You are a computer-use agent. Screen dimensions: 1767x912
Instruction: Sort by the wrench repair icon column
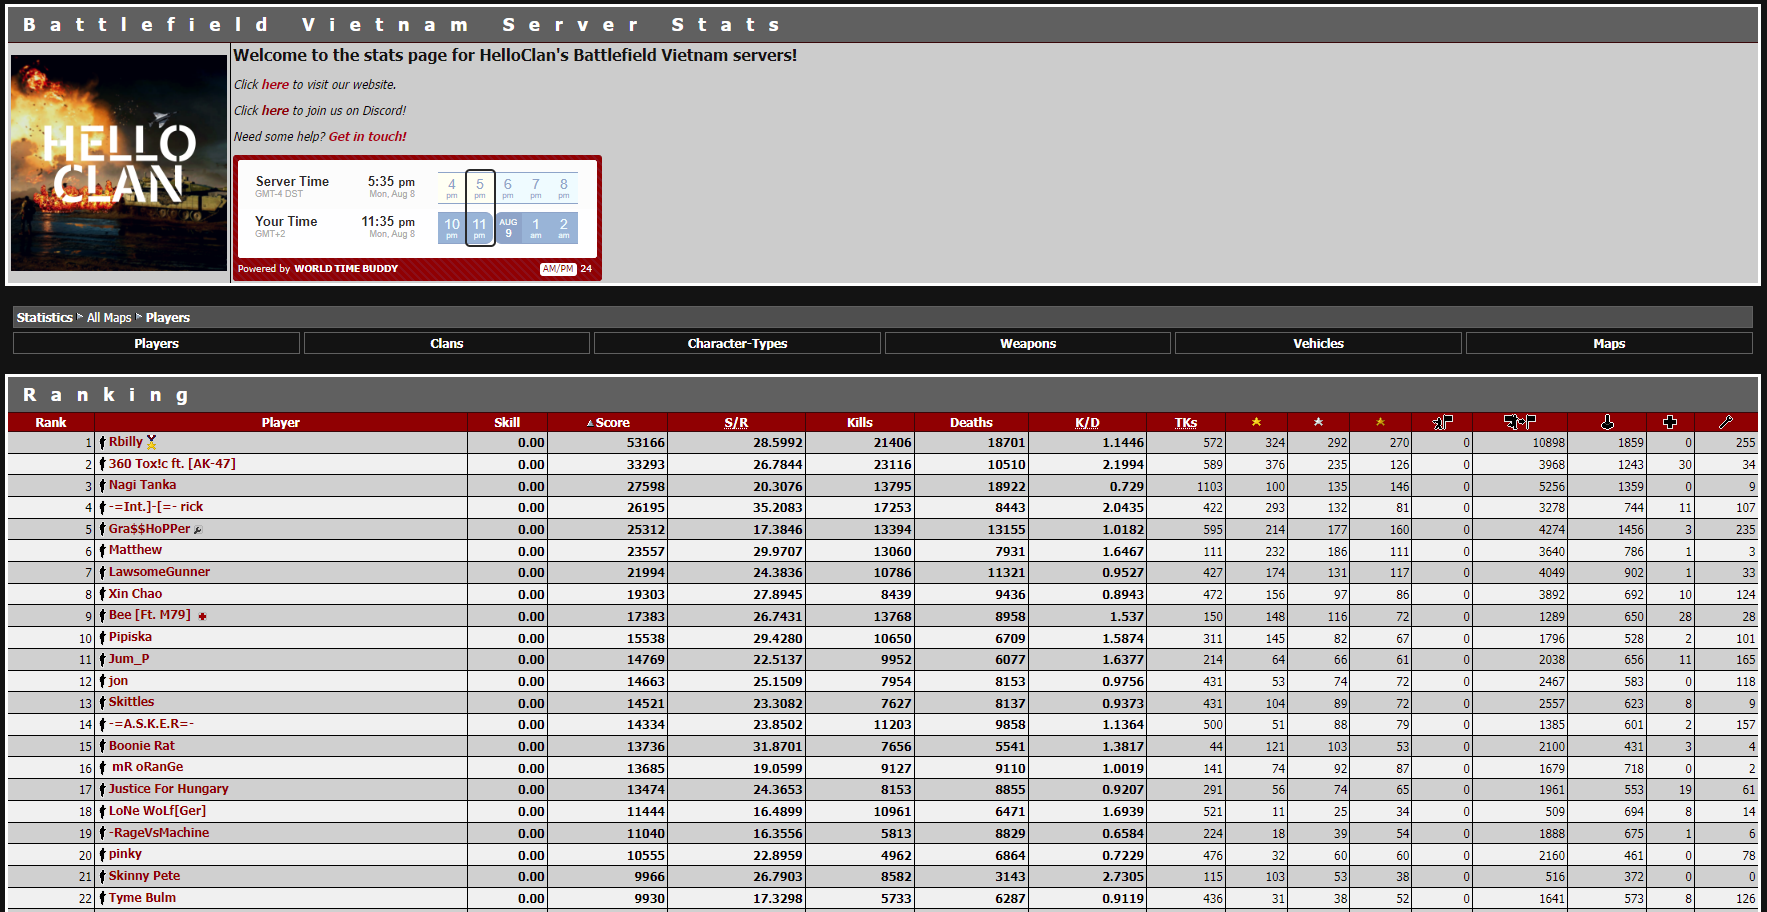[1725, 422]
